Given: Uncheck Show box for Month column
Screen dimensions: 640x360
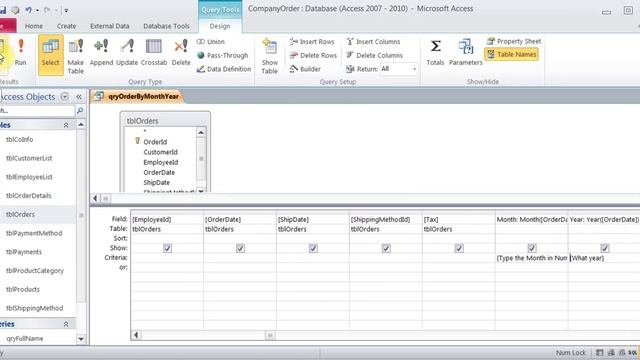Looking at the screenshot, I should pyautogui.click(x=532, y=248).
